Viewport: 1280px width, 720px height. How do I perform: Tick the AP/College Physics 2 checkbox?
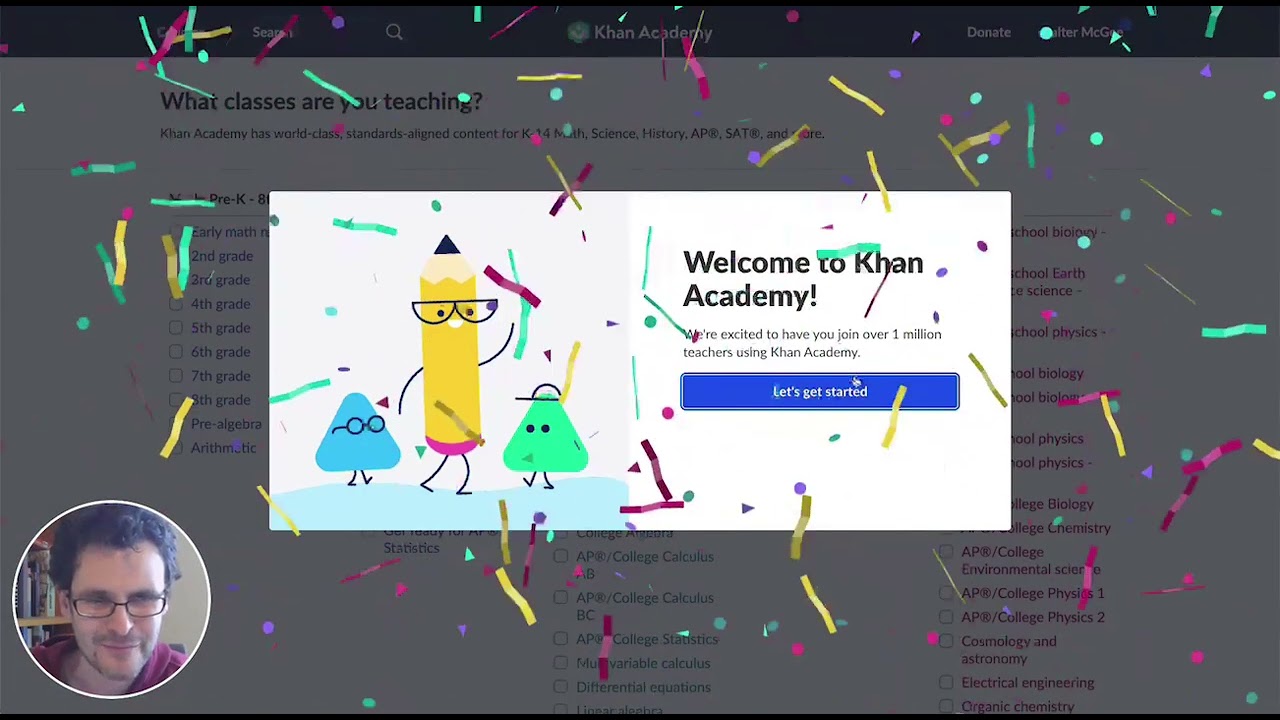point(946,617)
